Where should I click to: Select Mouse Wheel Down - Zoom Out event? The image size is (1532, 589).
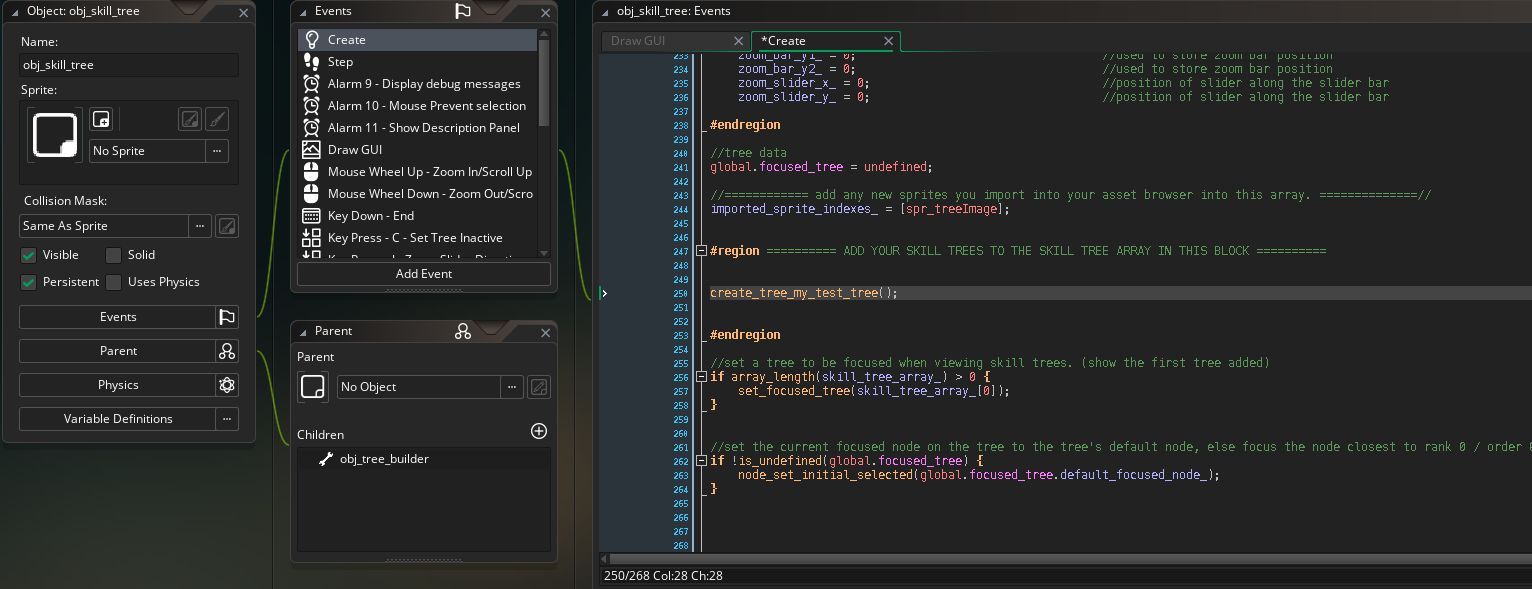(417, 194)
